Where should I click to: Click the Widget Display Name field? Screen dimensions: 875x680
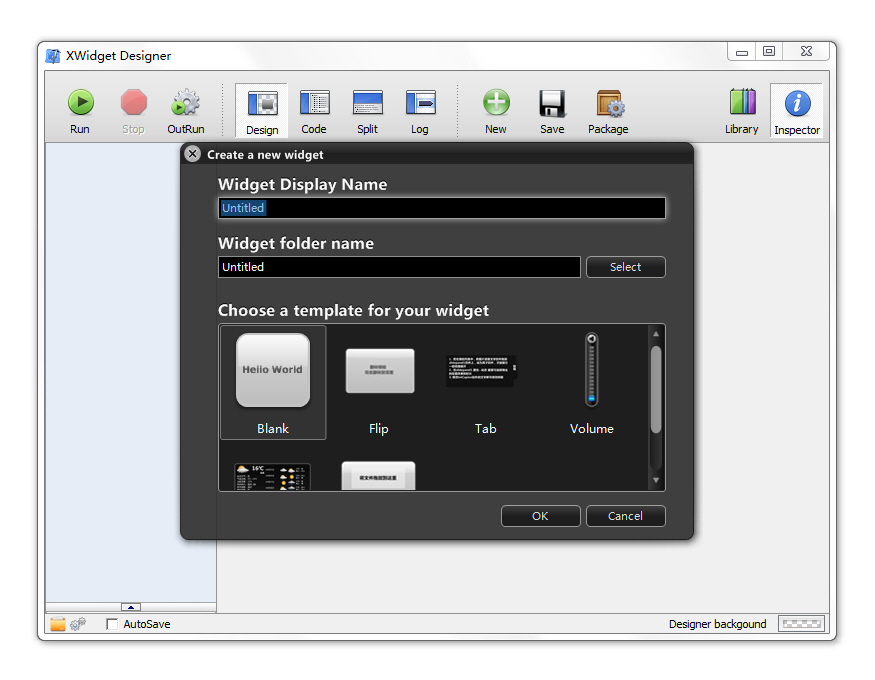[x=441, y=208]
